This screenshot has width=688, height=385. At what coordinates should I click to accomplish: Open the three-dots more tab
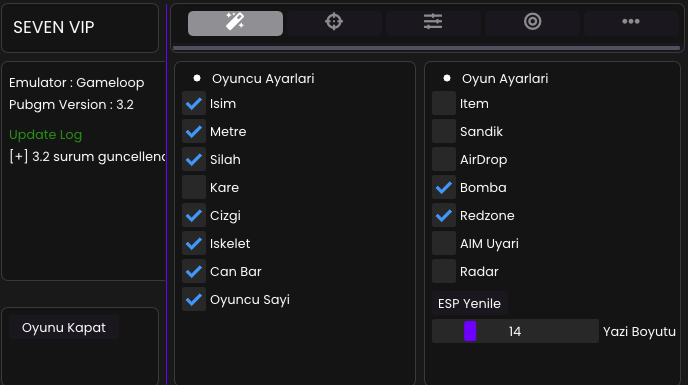[x=631, y=23]
